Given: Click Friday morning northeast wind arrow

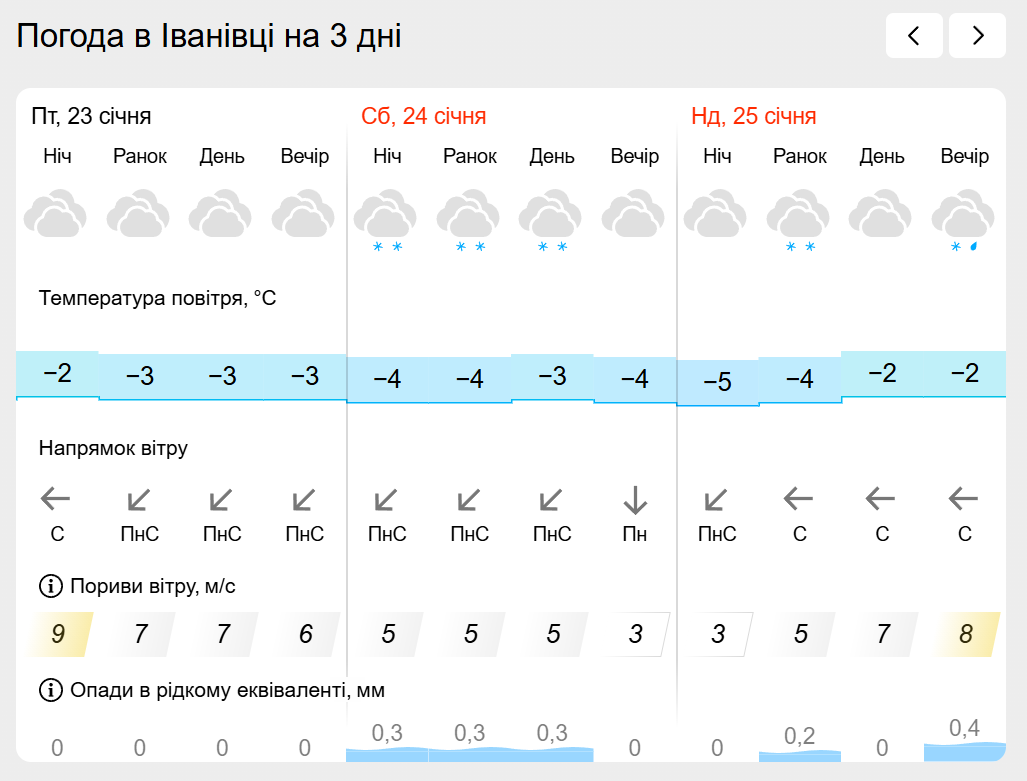Looking at the screenshot, I should (x=139, y=498).
